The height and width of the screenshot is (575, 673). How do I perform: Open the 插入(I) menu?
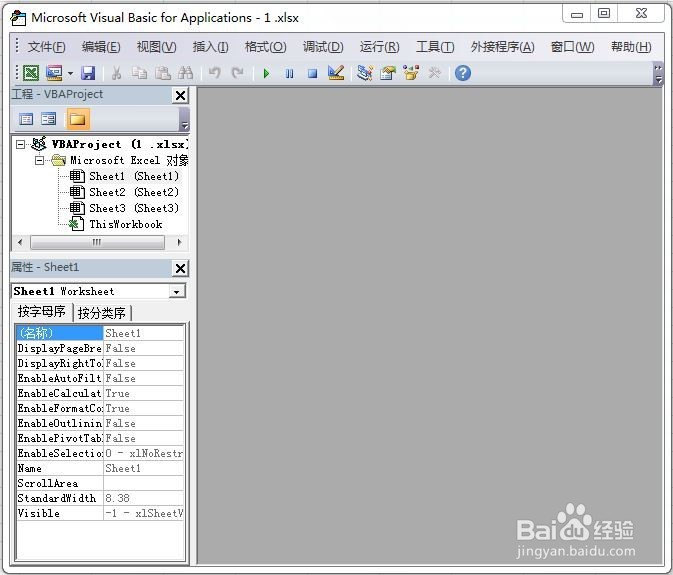210,46
